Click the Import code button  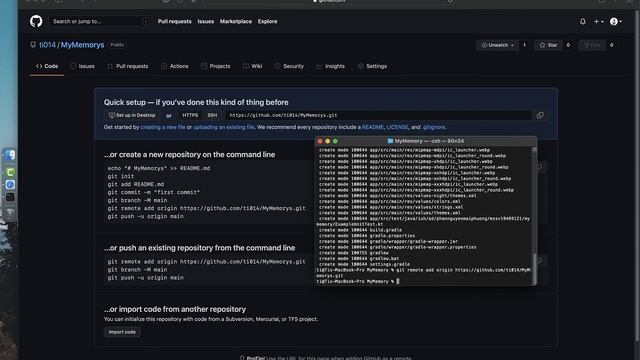pos(122,332)
